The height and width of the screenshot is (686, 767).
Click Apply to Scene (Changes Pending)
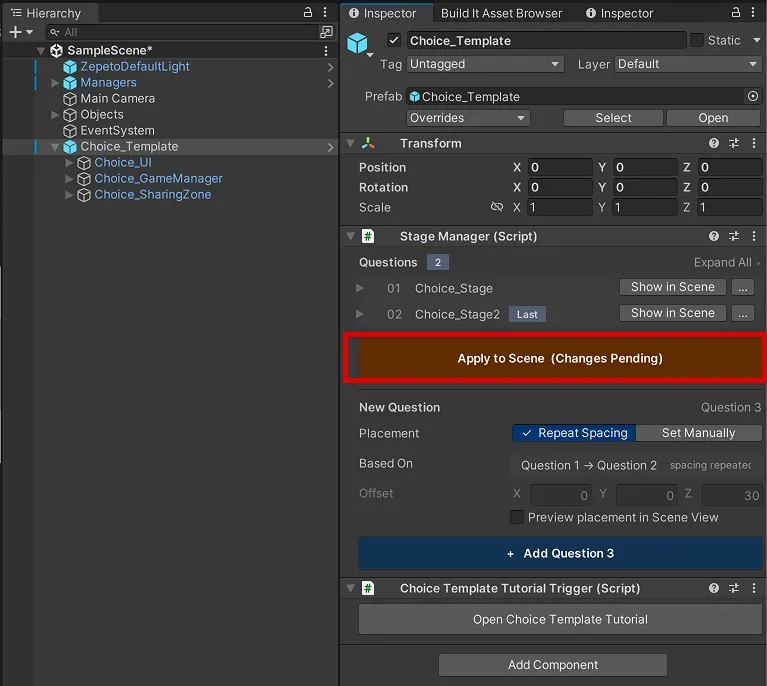pos(560,358)
